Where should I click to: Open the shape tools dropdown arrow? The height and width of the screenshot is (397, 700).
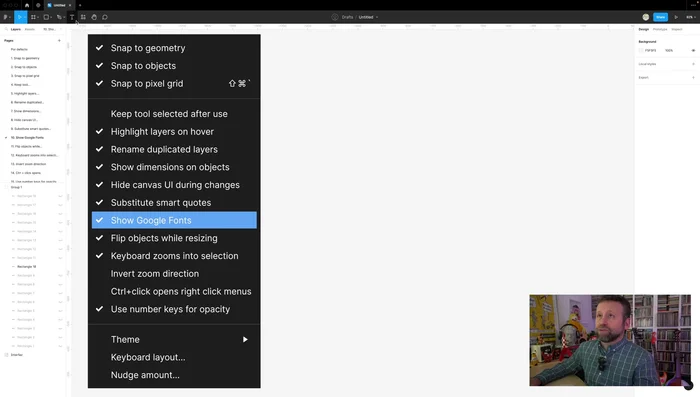(51, 17)
